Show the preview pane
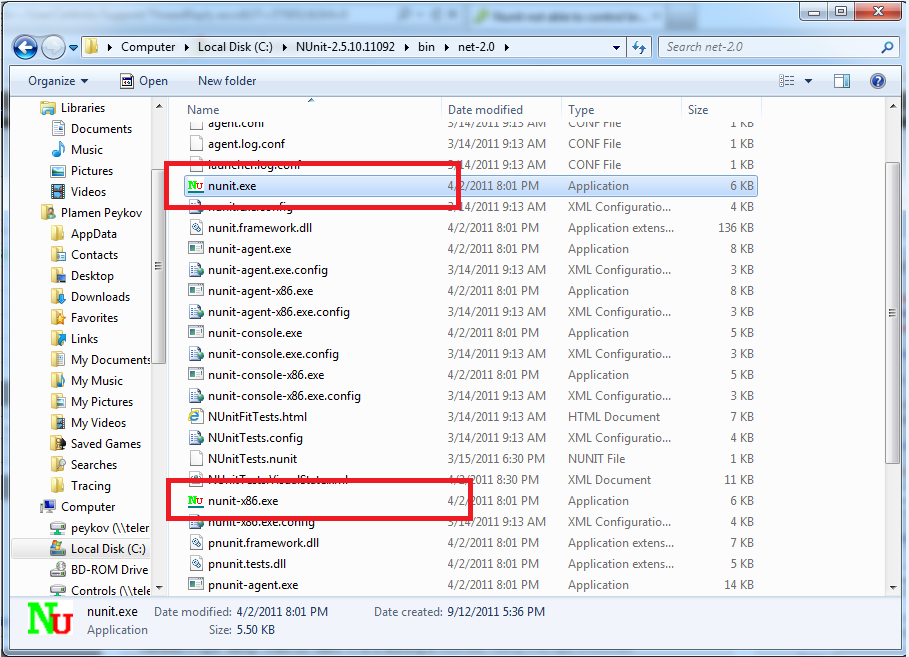This screenshot has height=657, width=909. pyautogui.click(x=842, y=81)
